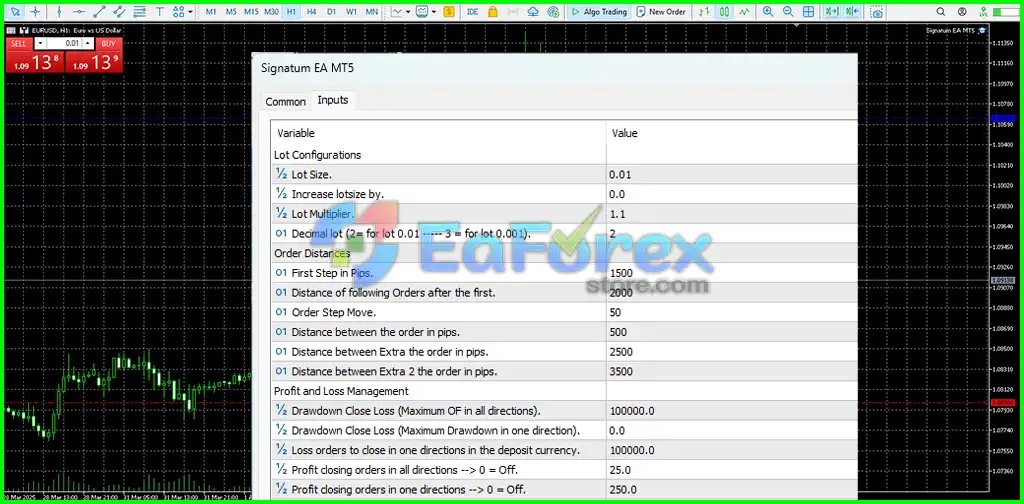Pick the horizontal line drawing tool
Viewport: 1024px width, 504px height.
click(79, 12)
